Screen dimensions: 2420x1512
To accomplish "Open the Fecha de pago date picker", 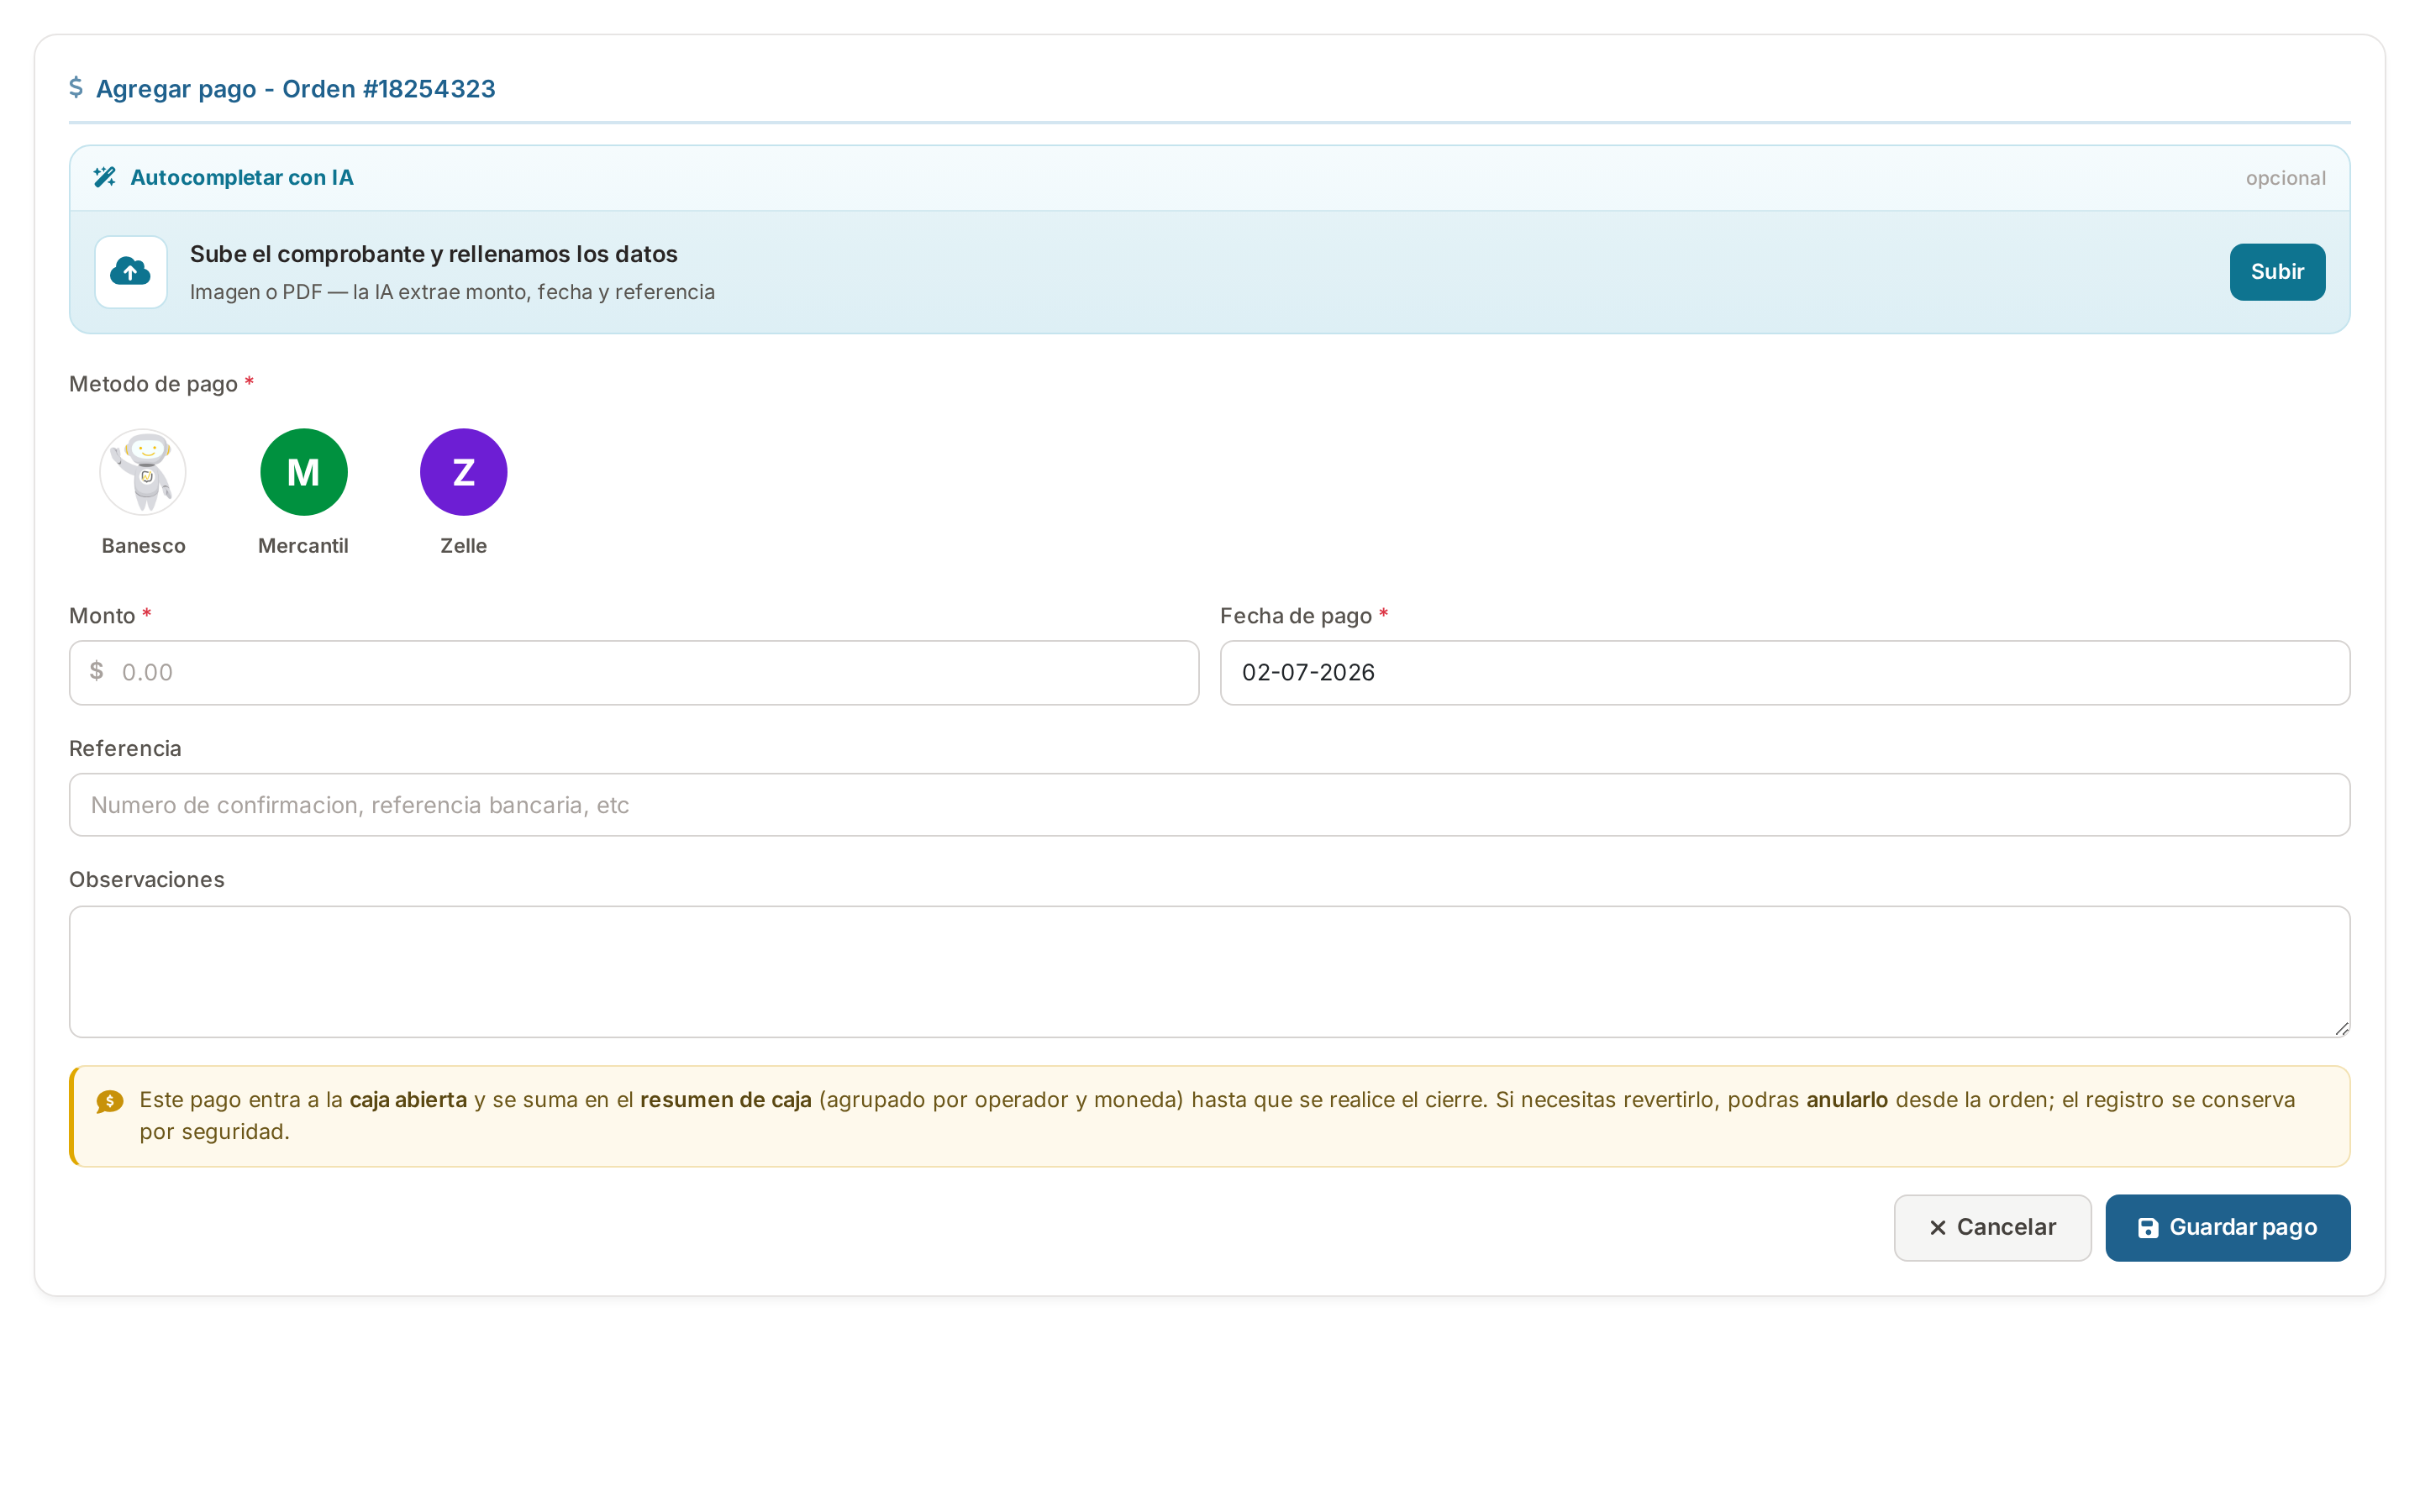I will [x=1785, y=673].
